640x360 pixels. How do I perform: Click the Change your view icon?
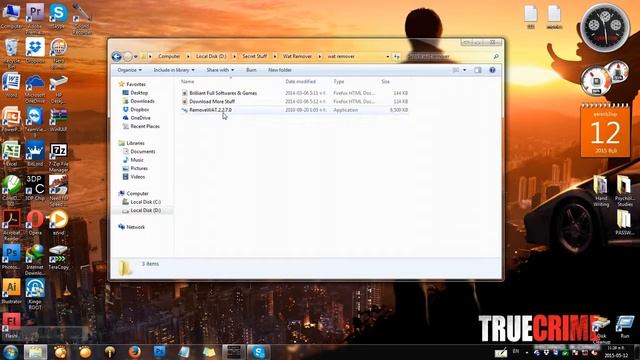(456, 70)
